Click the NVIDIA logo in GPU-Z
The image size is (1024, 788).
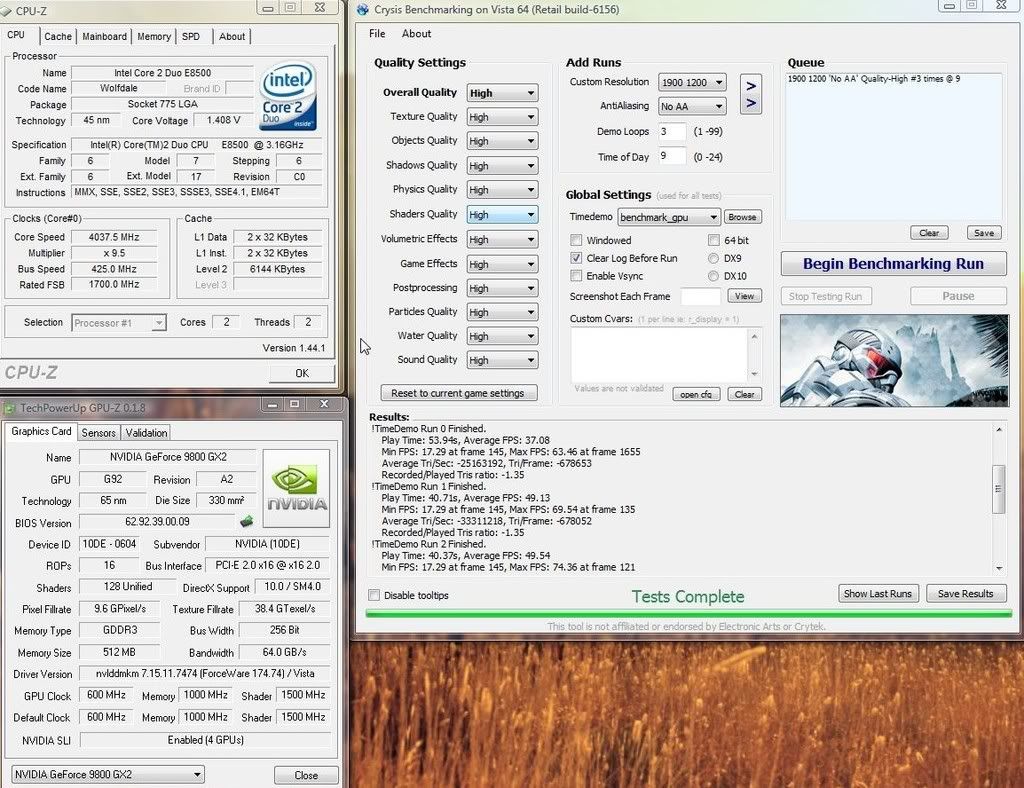[x=296, y=488]
